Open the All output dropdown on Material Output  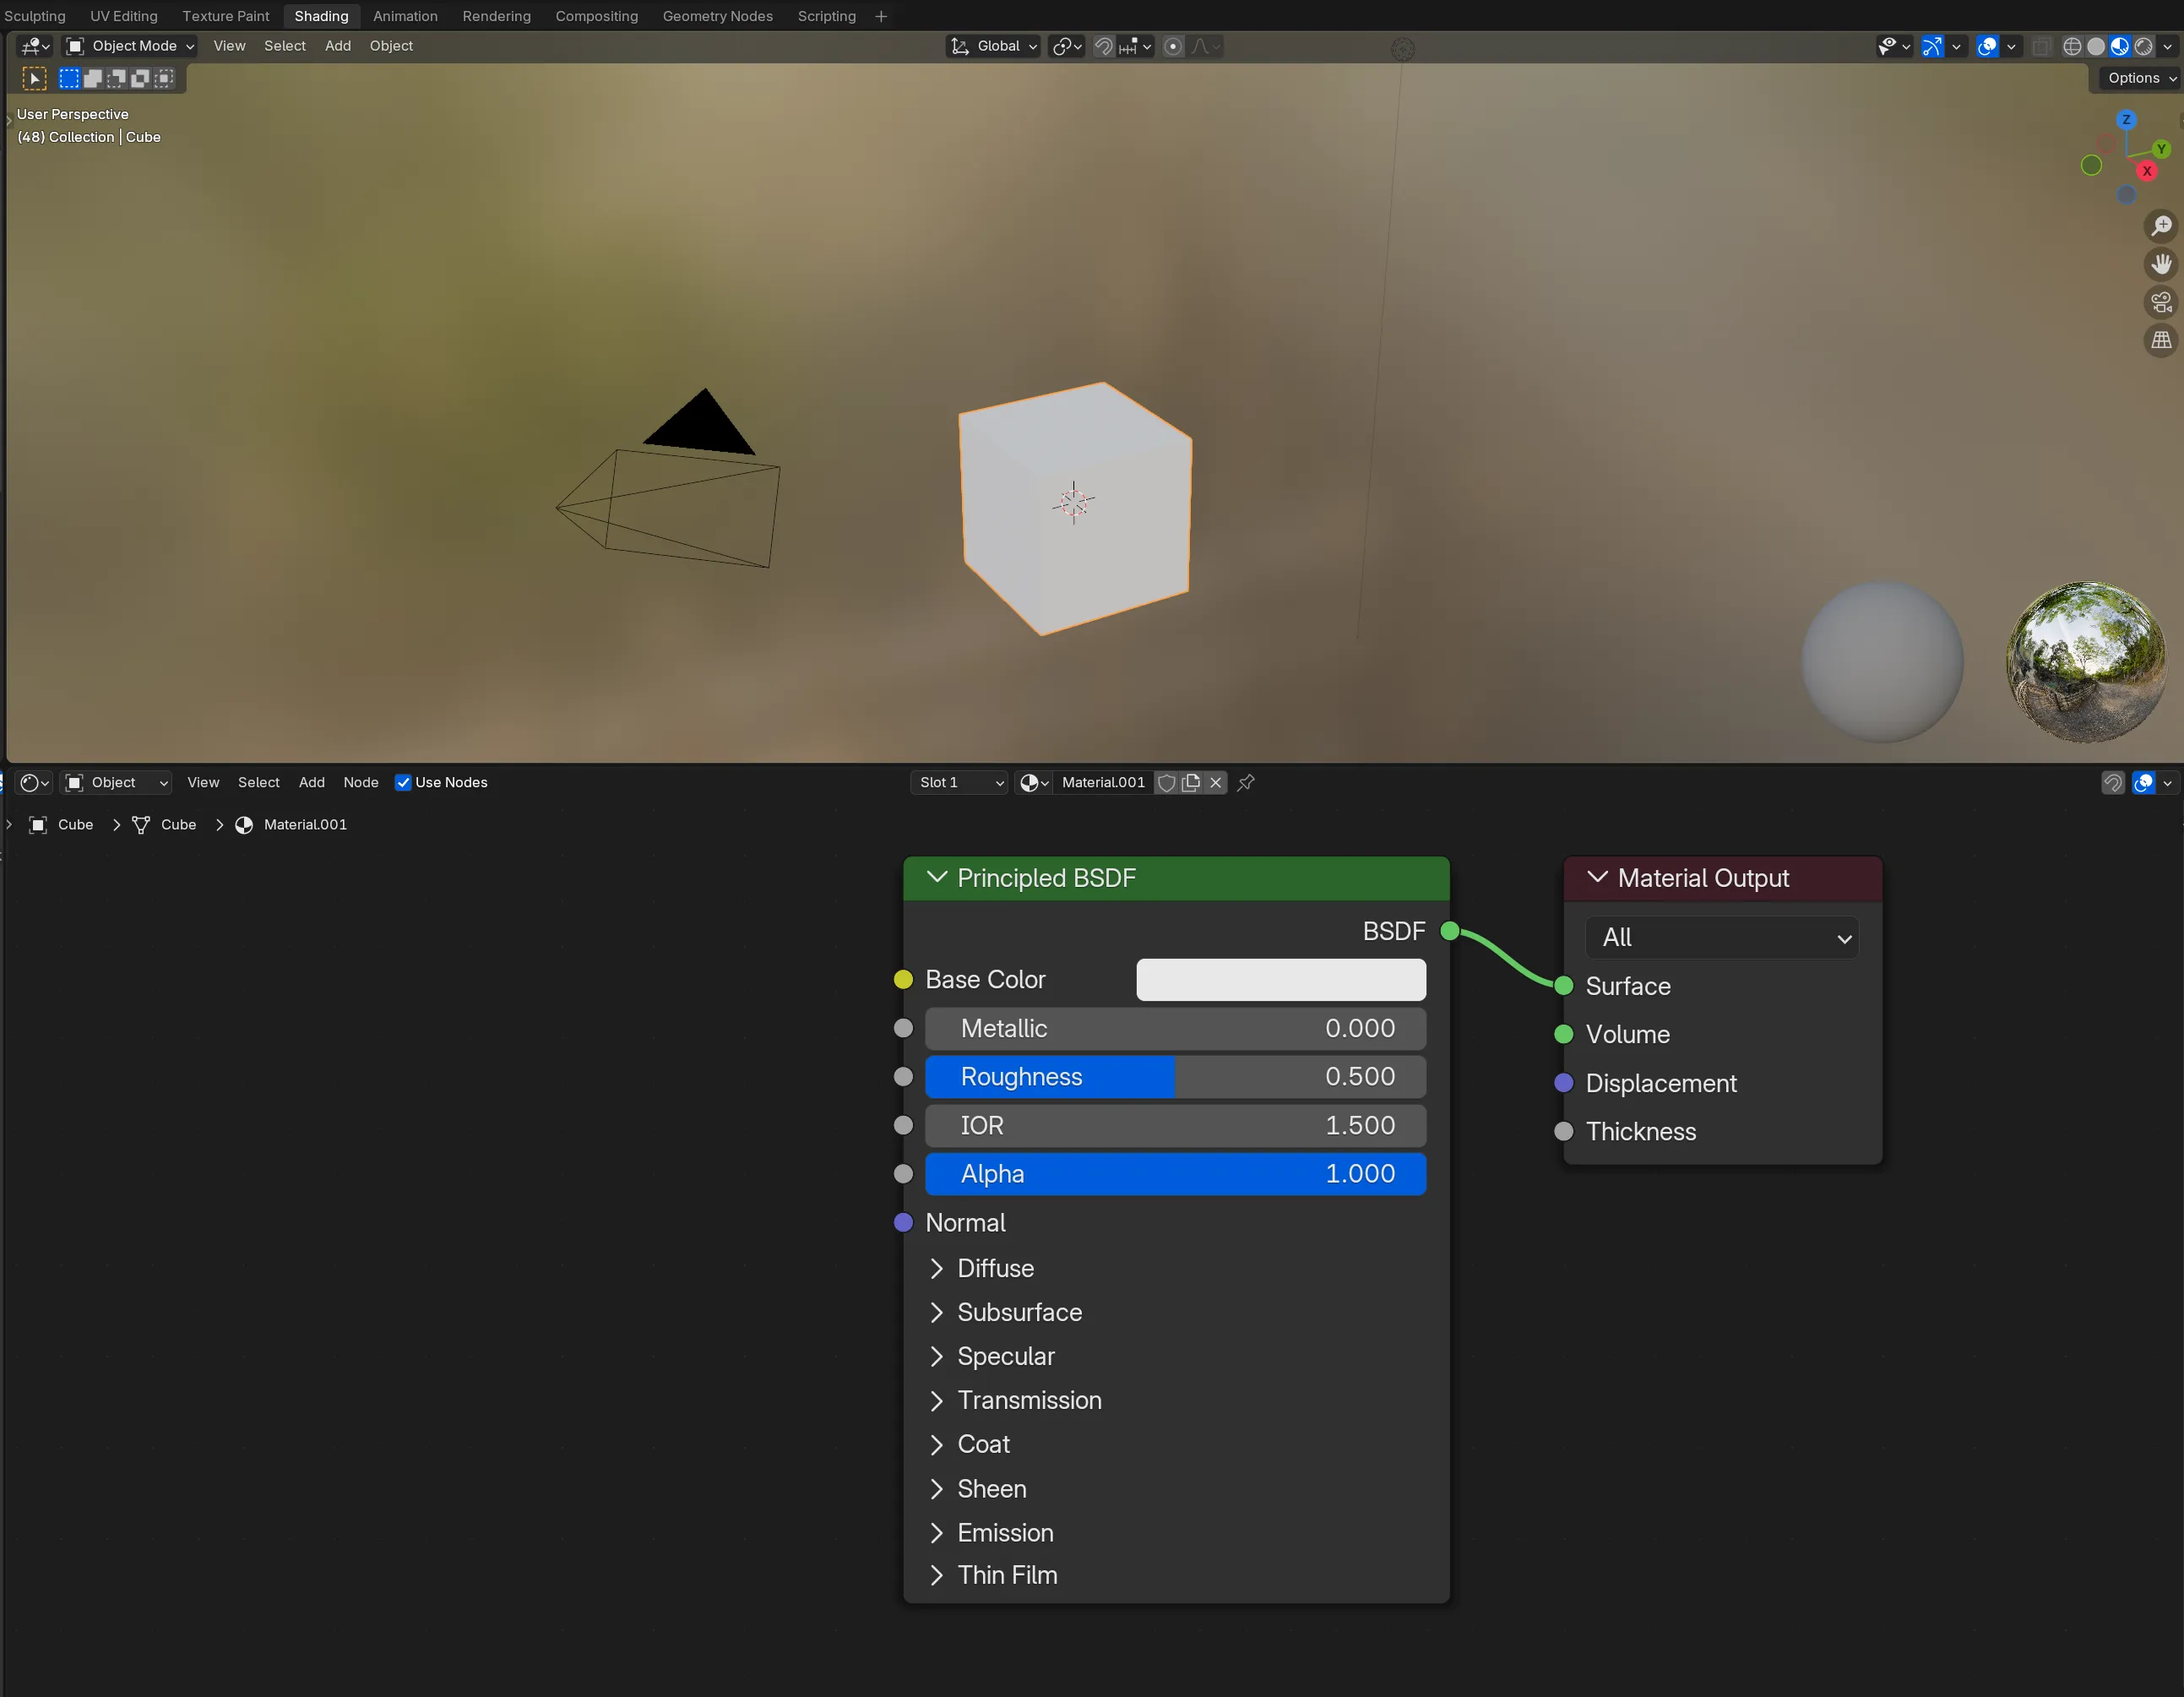tap(1722, 937)
